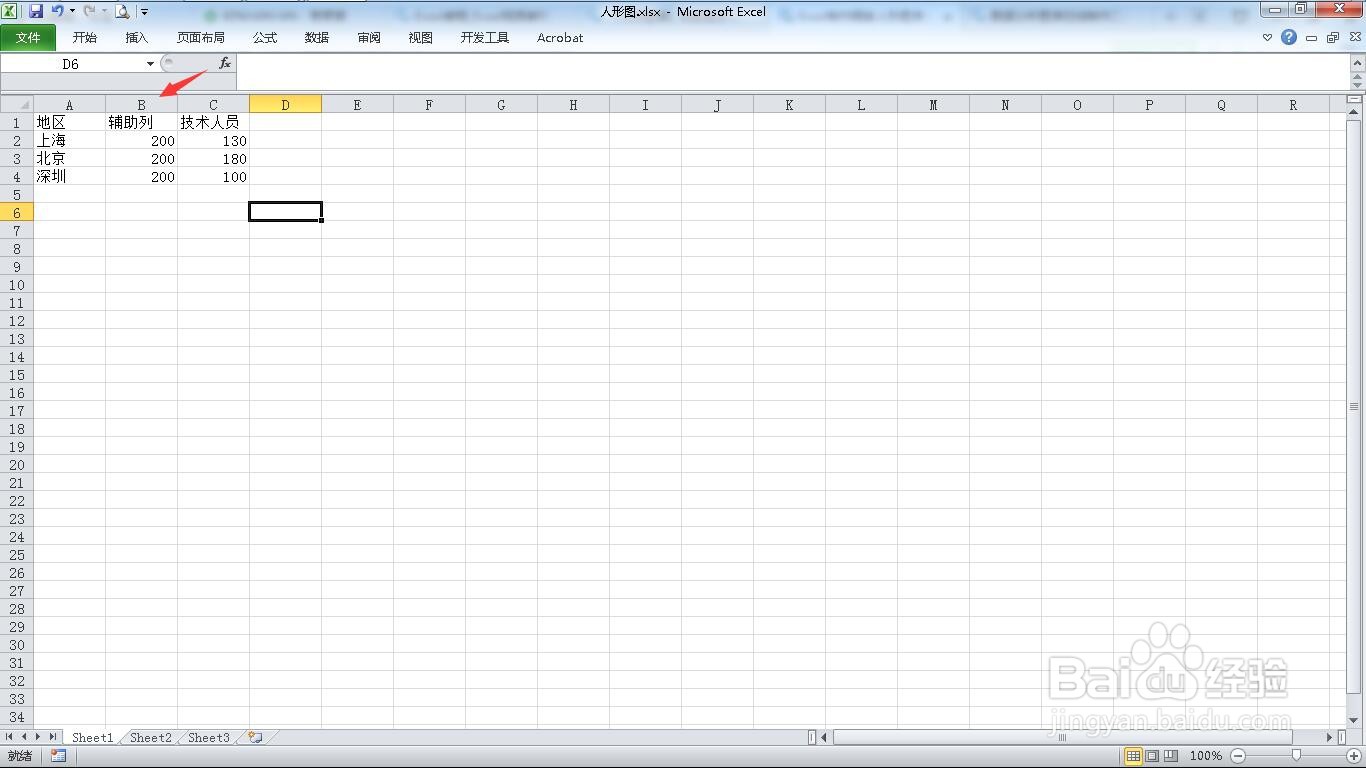Switch to the Sheet2 tab
This screenshot has height=768, width=1366.
point(151,737)
